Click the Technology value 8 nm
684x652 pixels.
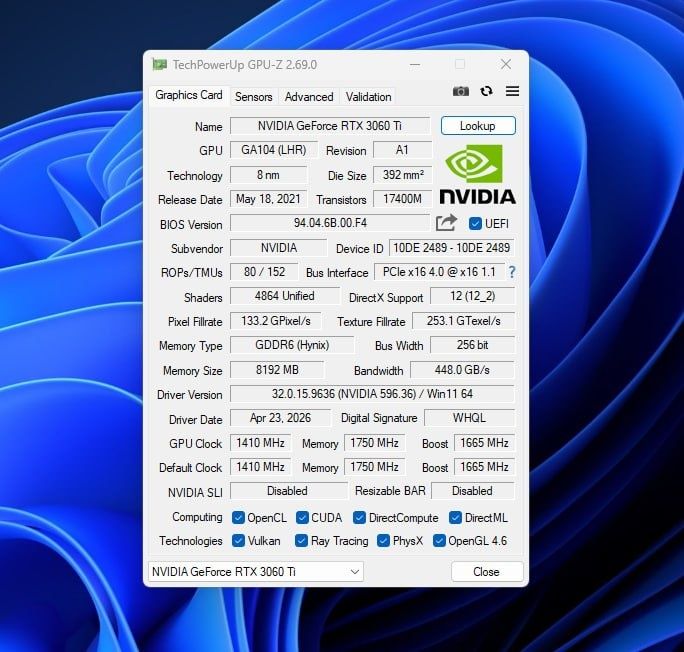[x=268, y=175]
